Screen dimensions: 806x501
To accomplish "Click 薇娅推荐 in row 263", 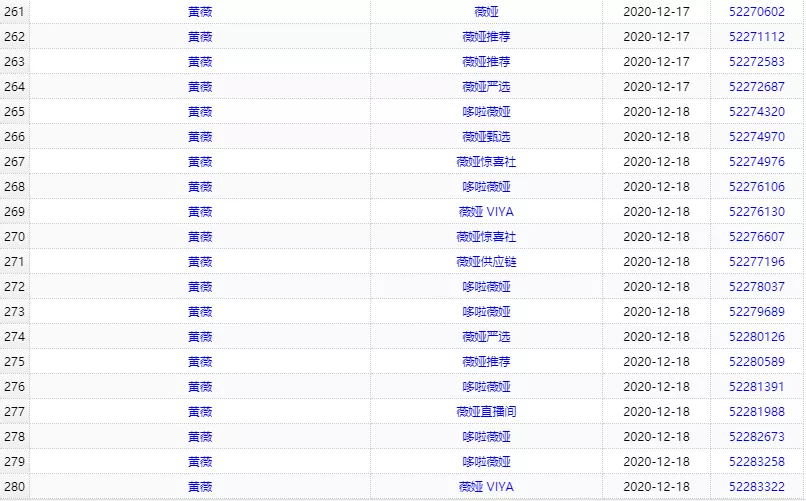I will [486, 62].
